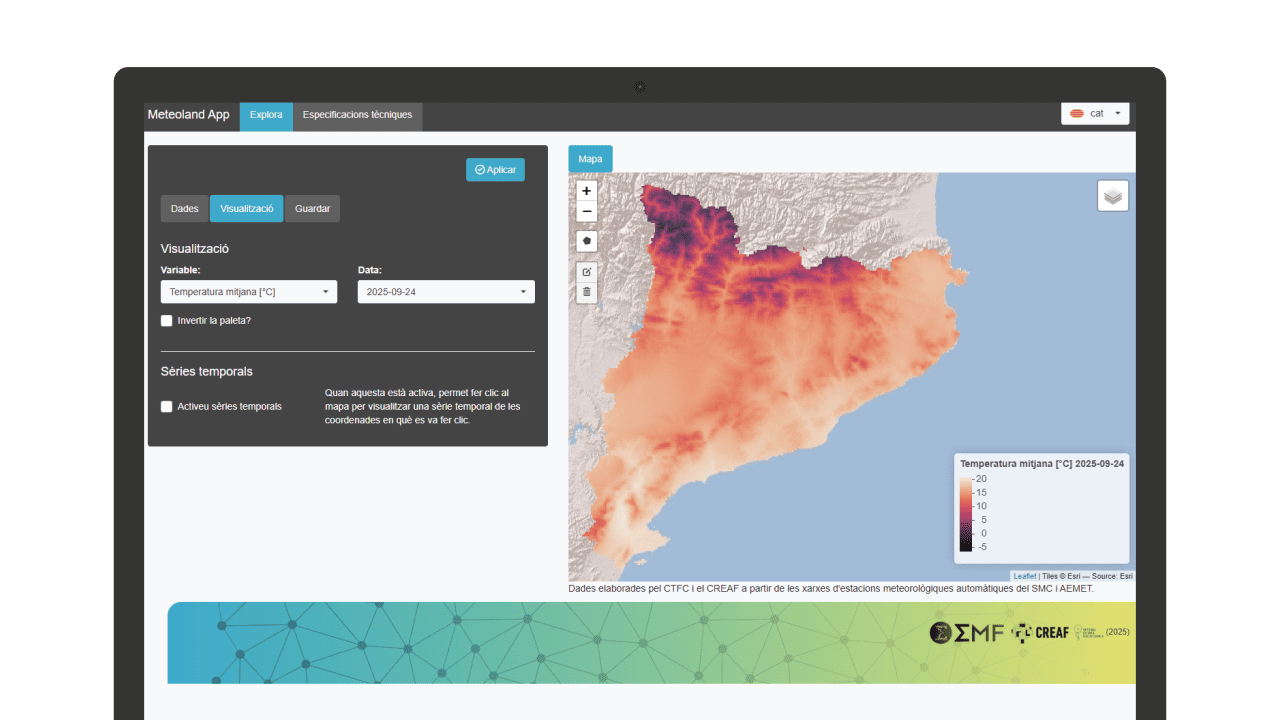Check the Invertir la paleta checkbox
Screen dimensions: 1280x720
pyautogui.click(x=167, y=321)
